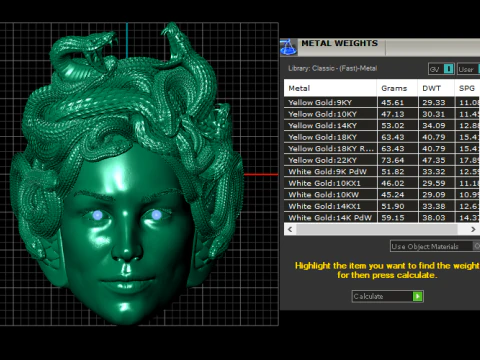Select the White Gold:14K PdW row
The height and width of the screenshot is (360, 480).
(x=382, y=217)
